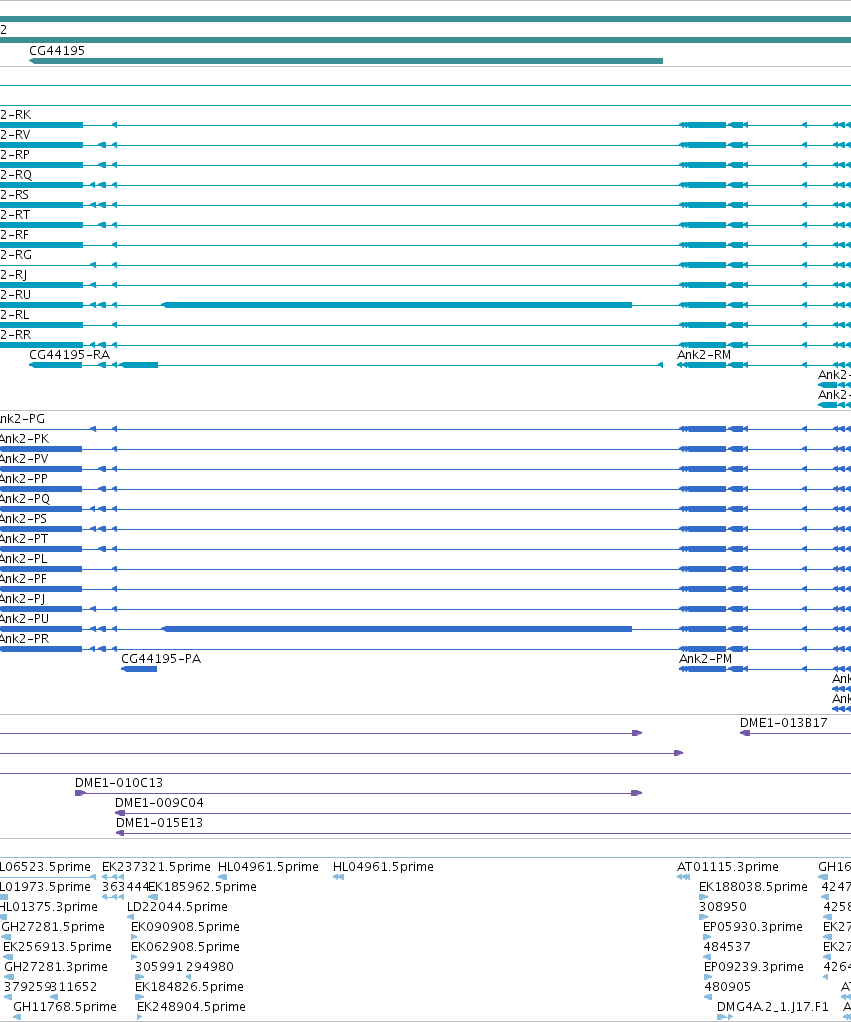Select the LD22044.5prime EST label
851x1022 pixels.
pos(177,907)
